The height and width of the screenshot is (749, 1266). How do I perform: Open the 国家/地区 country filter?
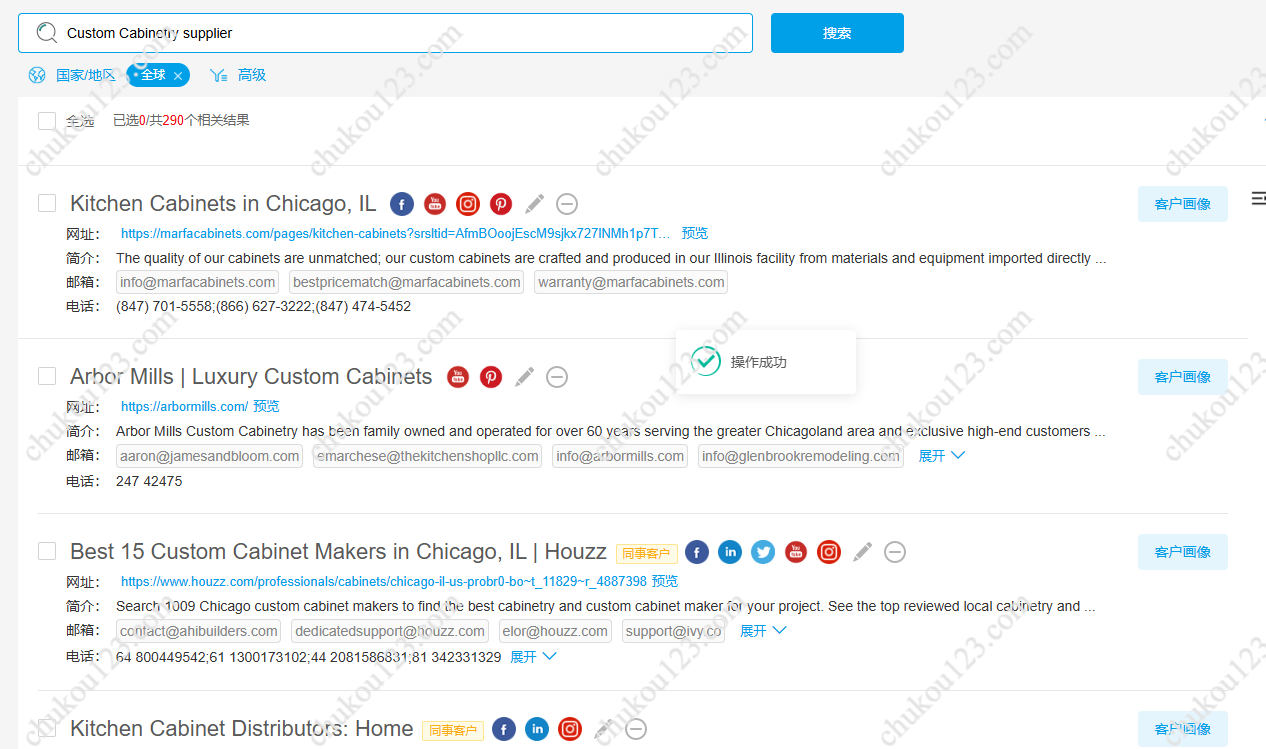pyautogui.click(x=86, y=75)
